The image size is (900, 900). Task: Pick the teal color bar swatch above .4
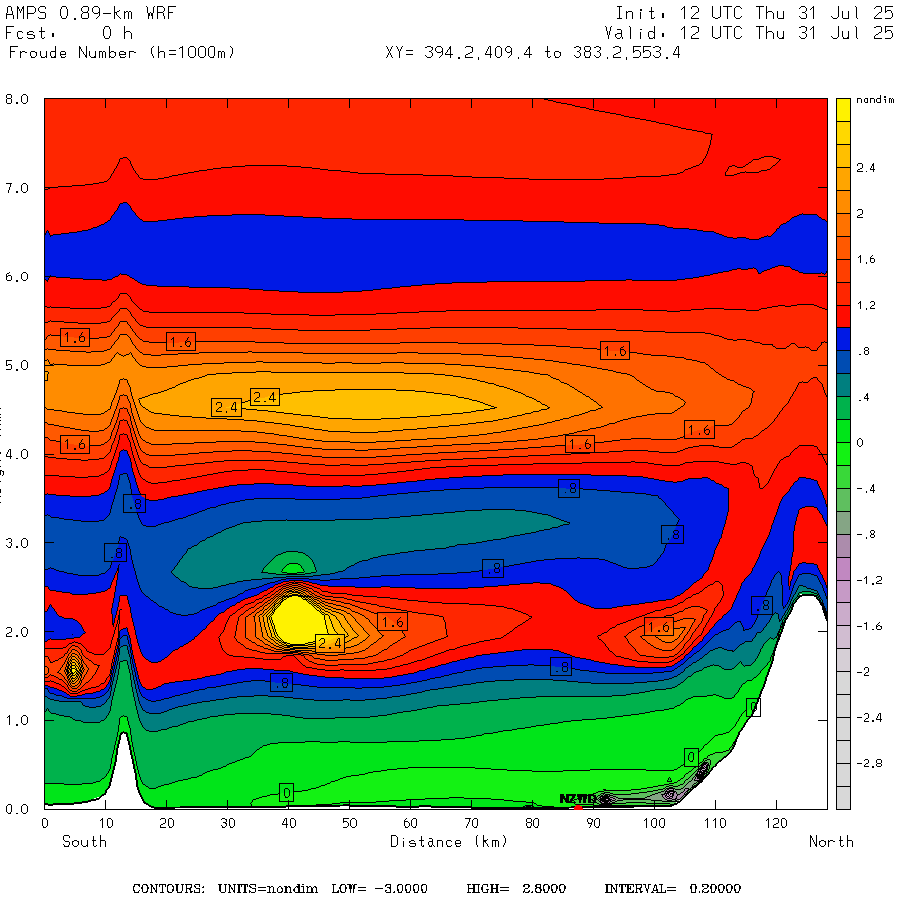point(843,385)
